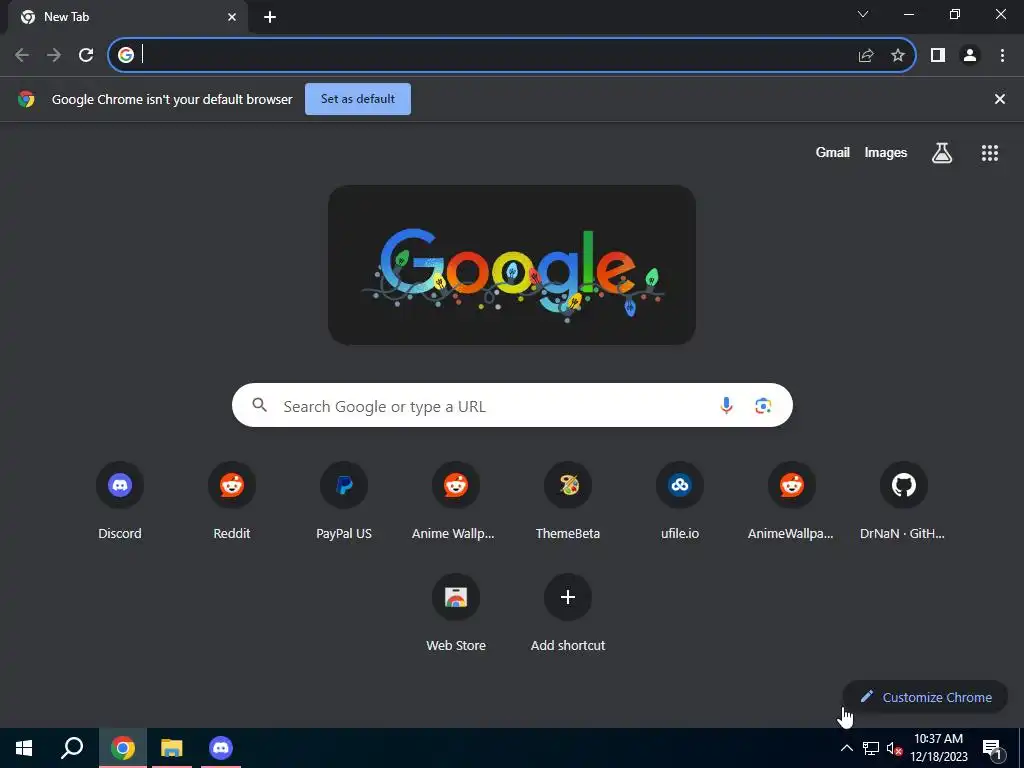Viewport: 1024px width, 768px height.
Task: Click Set as default button
Action: 358,99
